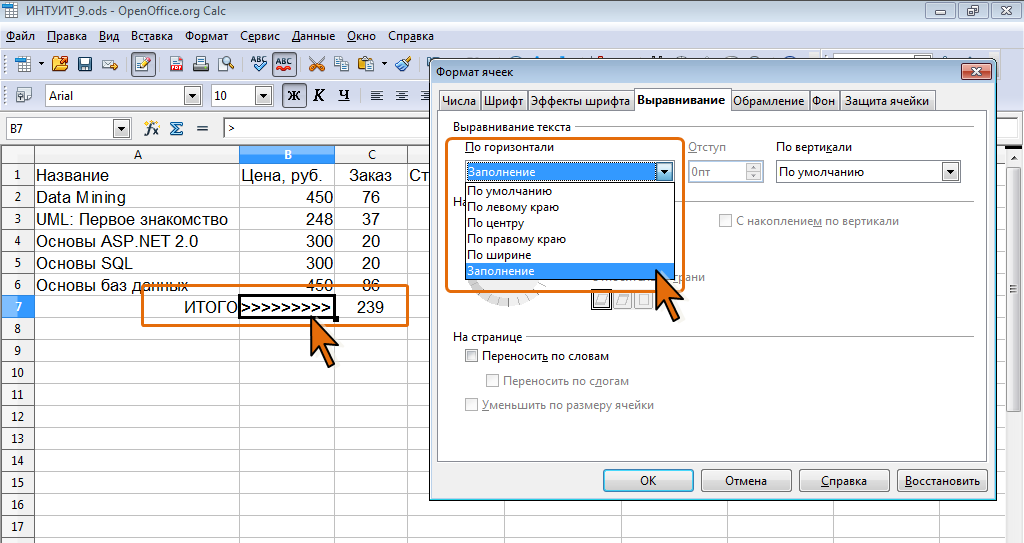The image size is (1024, 543).
Task: Export directly as PDF icon
Action: pyautogui.click(x=177, y=64)
